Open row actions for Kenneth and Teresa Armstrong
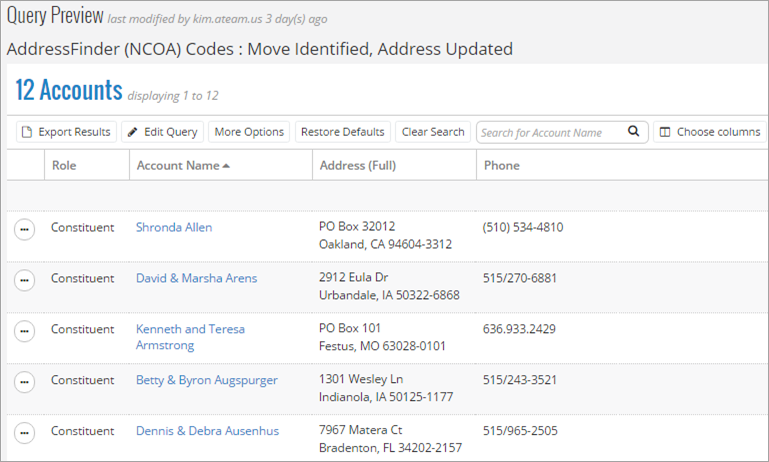Viewport: 769px width, 462px height. [x=24, y=331]
